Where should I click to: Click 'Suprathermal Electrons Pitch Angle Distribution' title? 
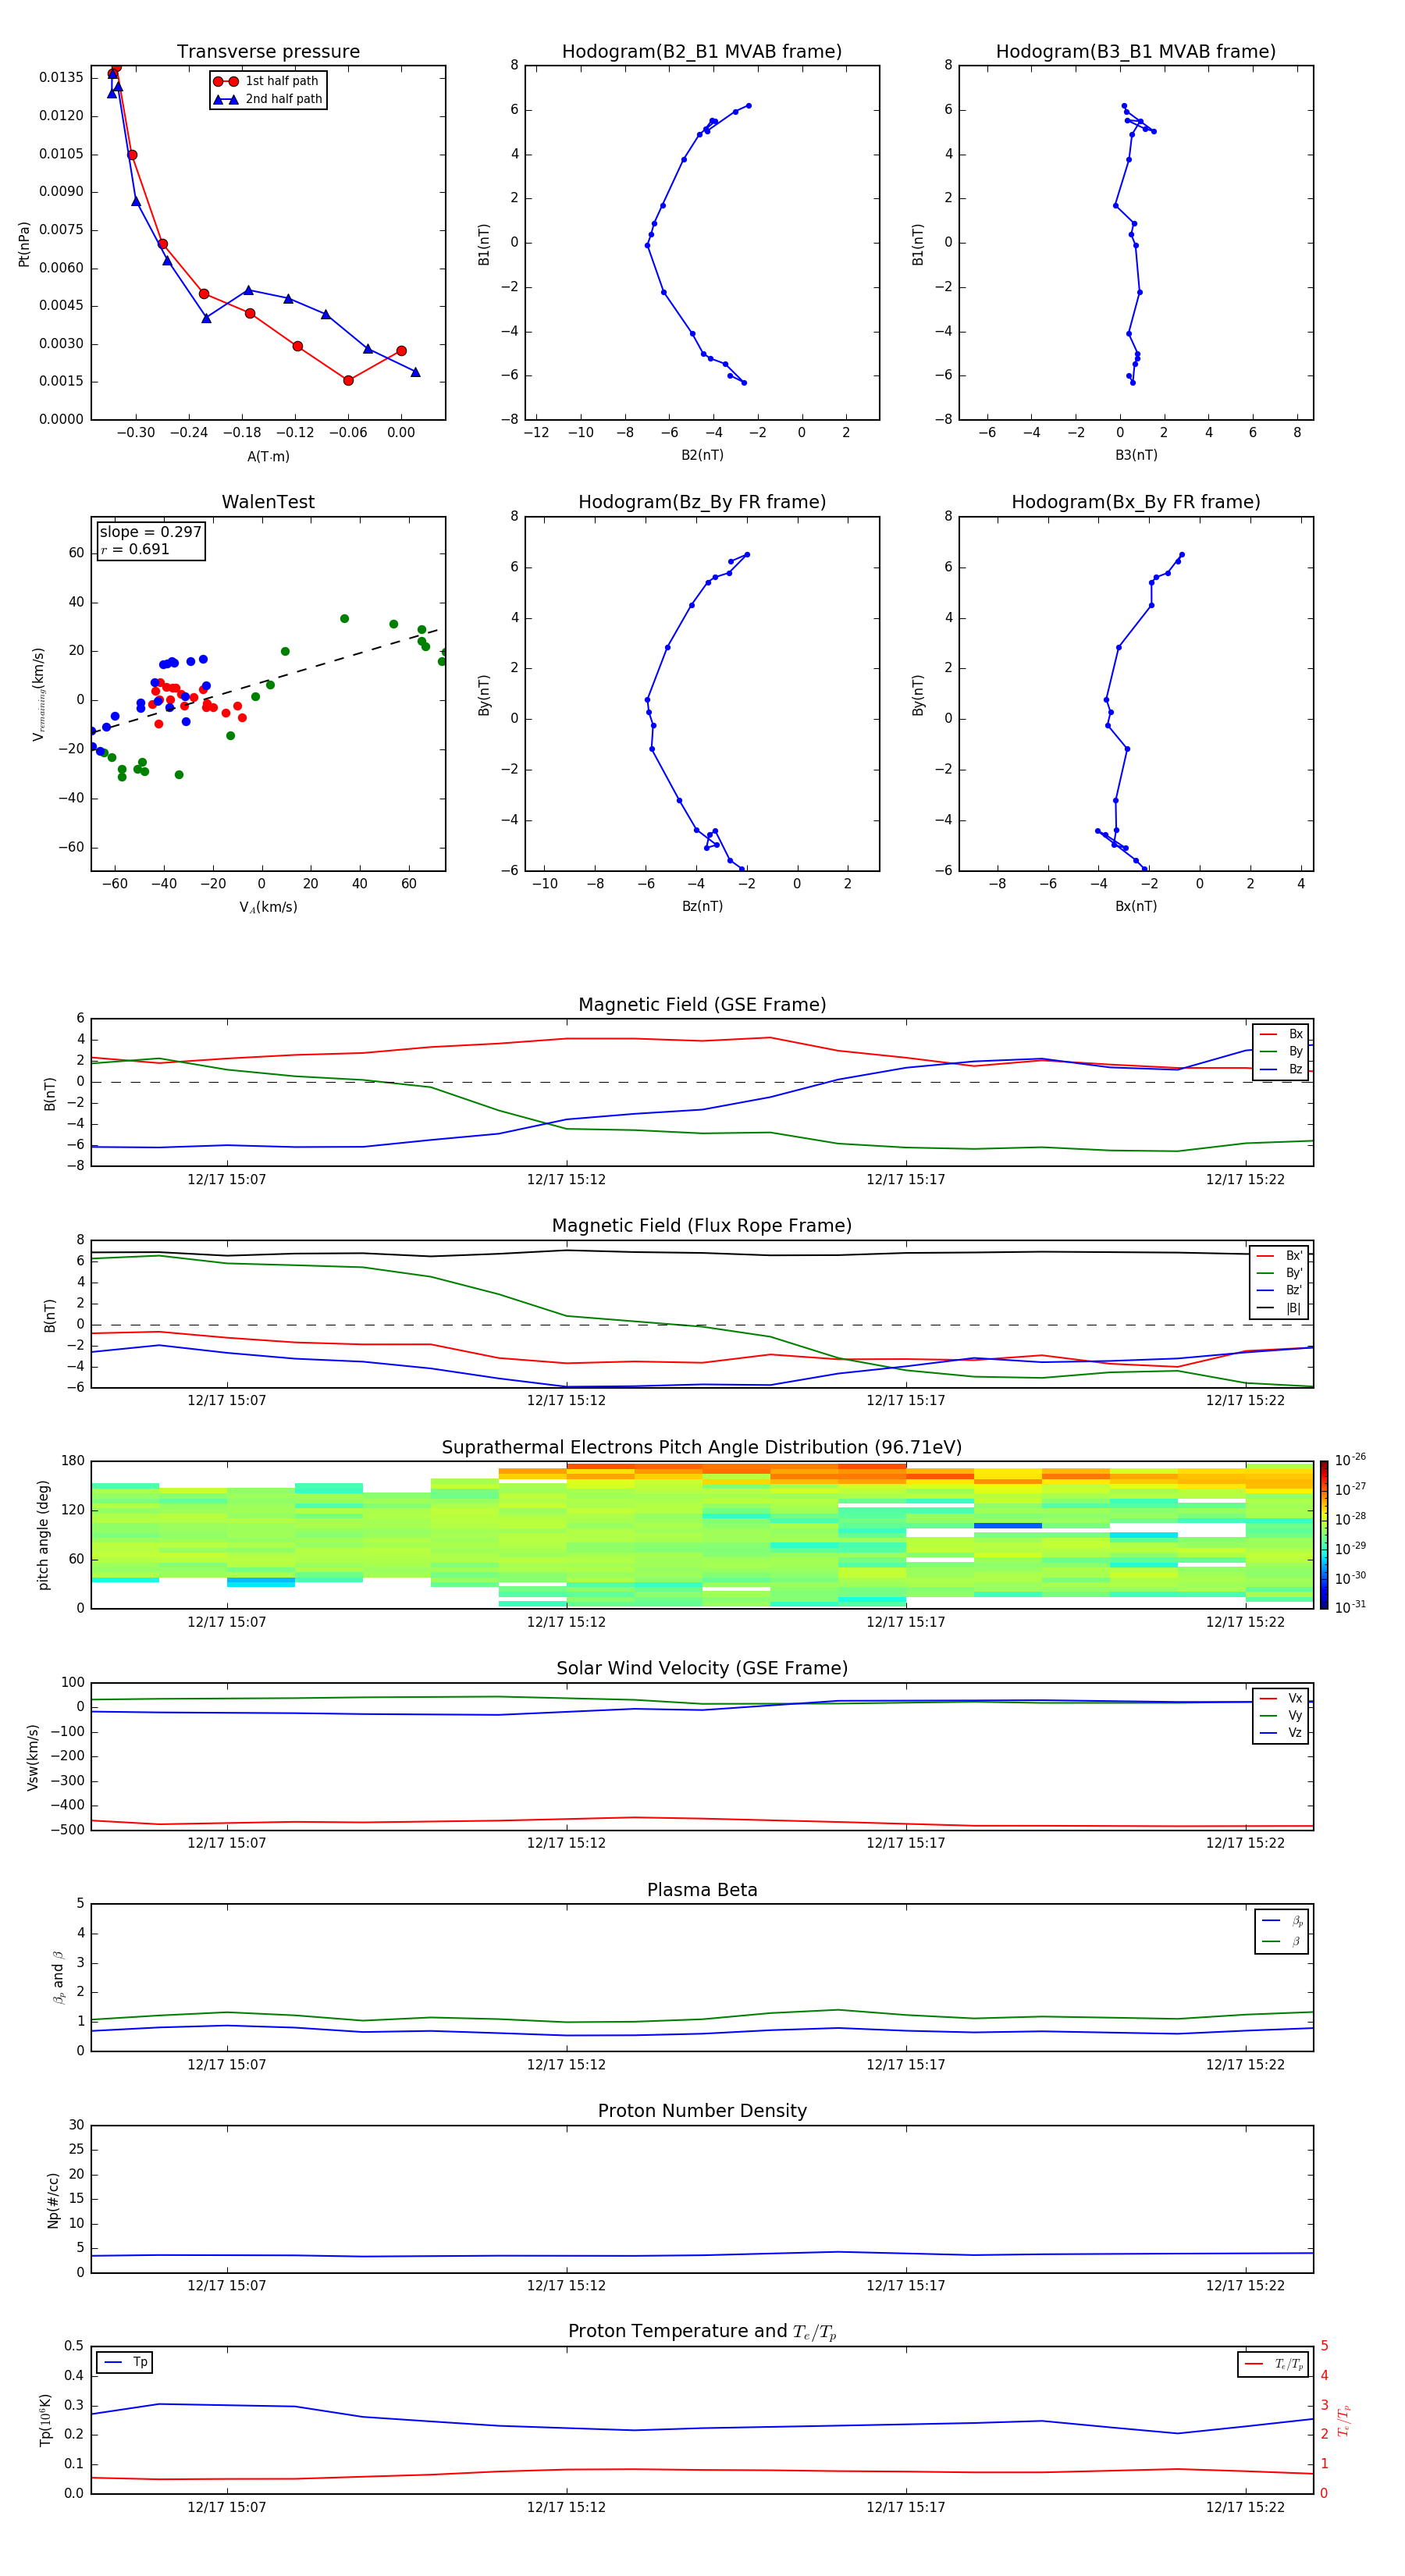[702, 1448]
